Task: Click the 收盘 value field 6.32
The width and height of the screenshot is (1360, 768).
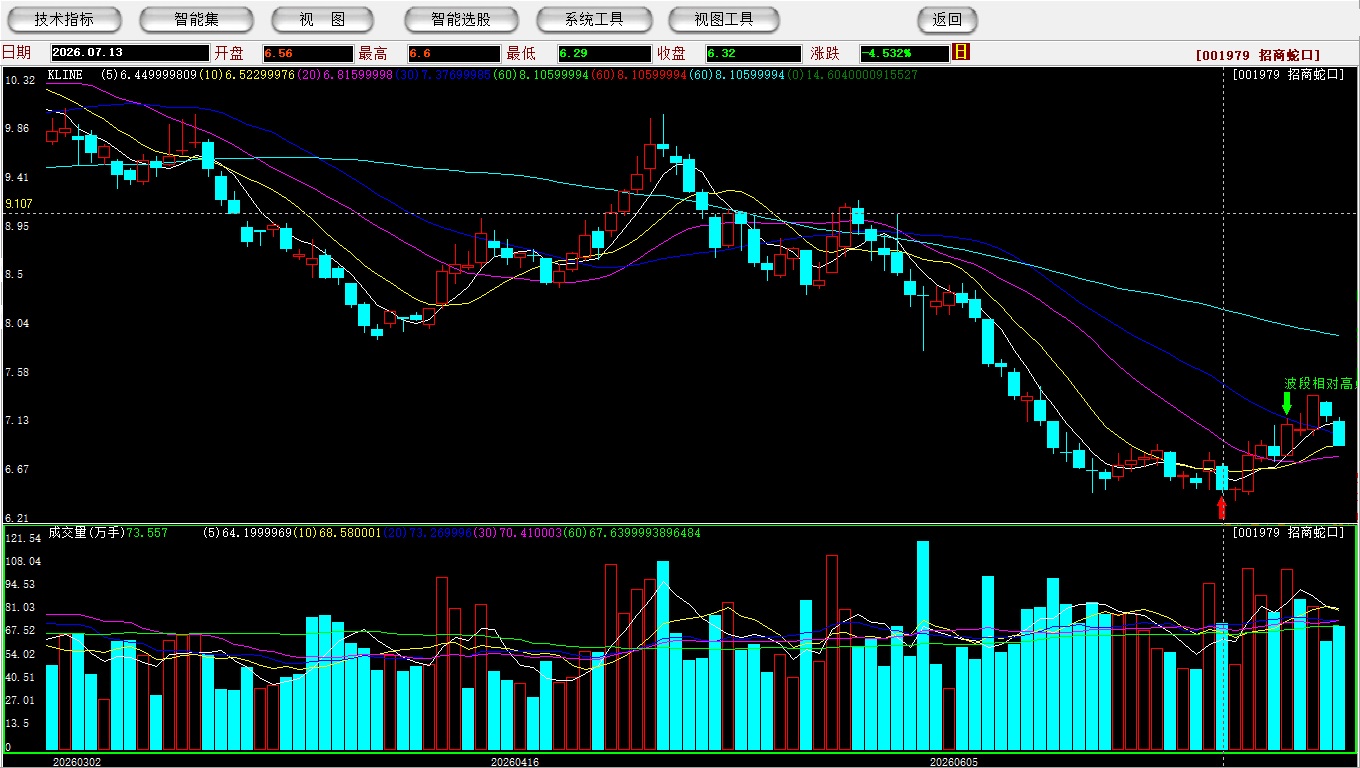Action: [753, 53]
